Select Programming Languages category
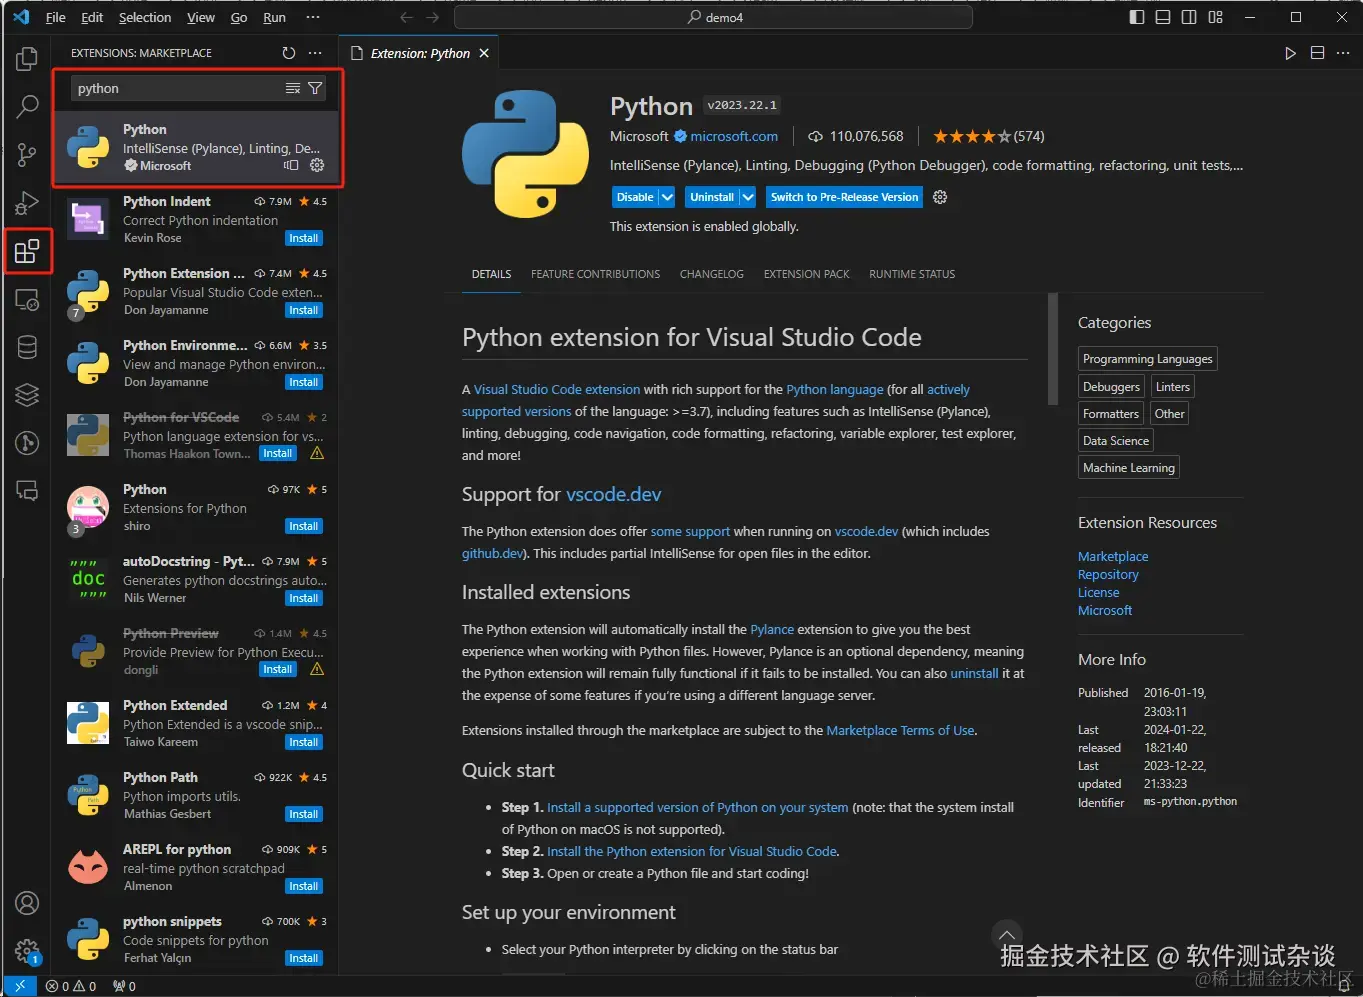The image size is (1363, 997). pyautogui.click(x=1148, y=359)
